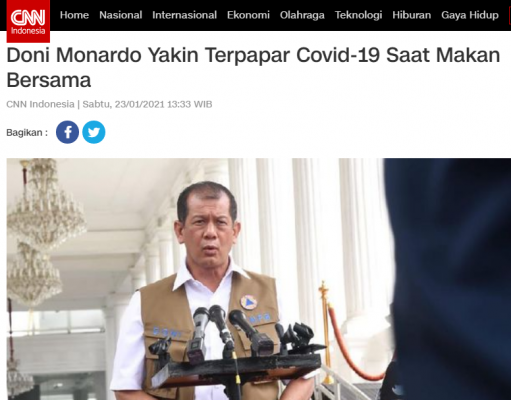Open the article photo of Doni Monardo
The width and height of the screenshot is (511, 400).
click(x=259, y=279)
